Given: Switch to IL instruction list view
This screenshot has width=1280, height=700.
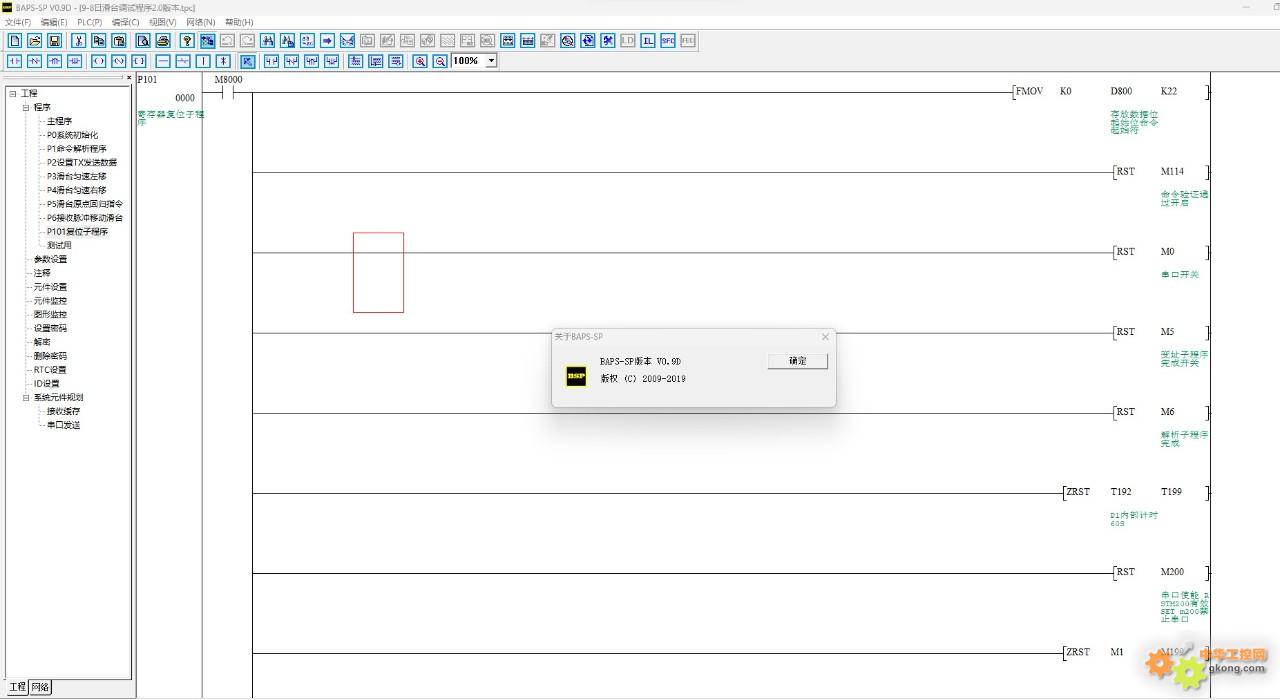Looking at the screenshot, I should coord(648,41).
